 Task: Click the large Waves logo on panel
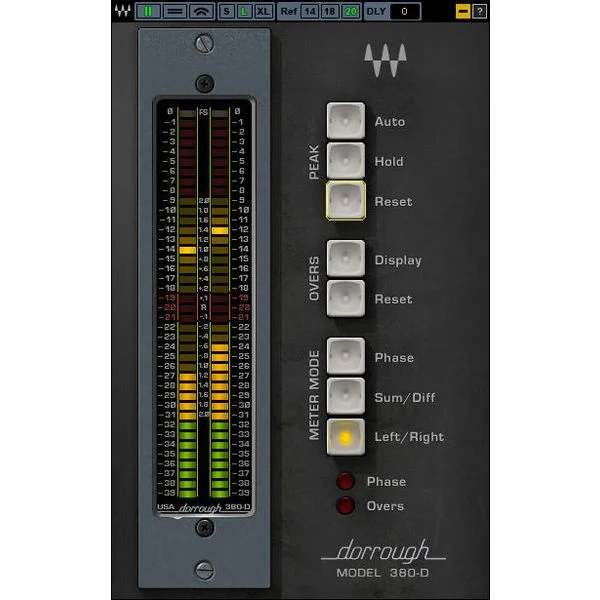click(x=385, y=60)
